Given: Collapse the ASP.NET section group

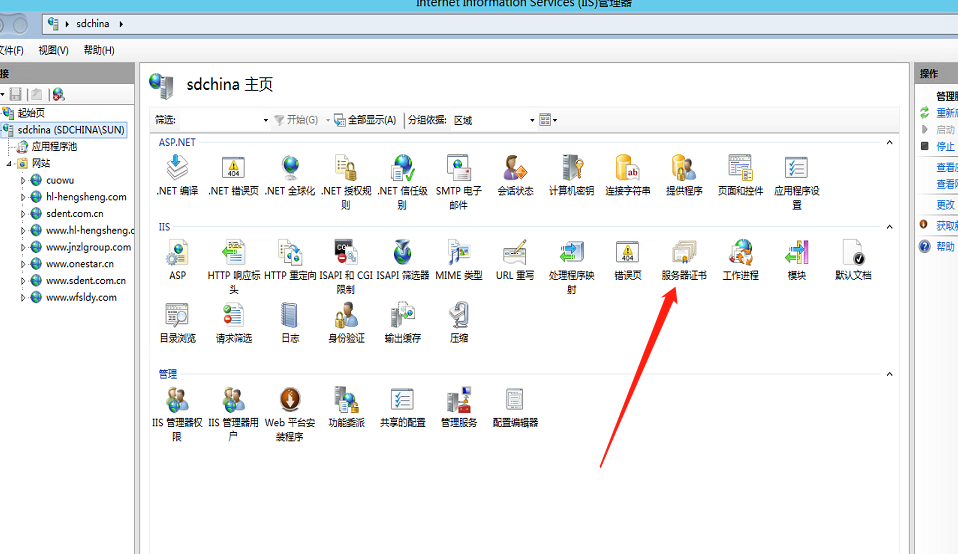Looking at the screenshot, I should coord(887,143).
